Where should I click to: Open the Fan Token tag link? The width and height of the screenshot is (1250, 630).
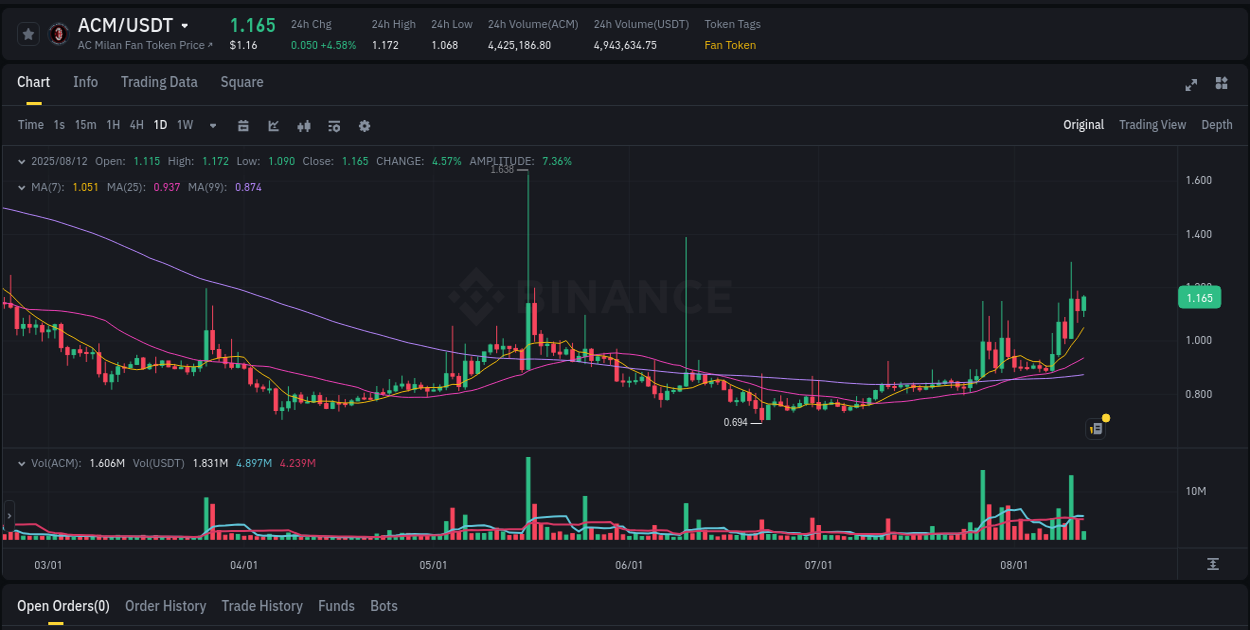pyautogui.click(x=730, y=45)
